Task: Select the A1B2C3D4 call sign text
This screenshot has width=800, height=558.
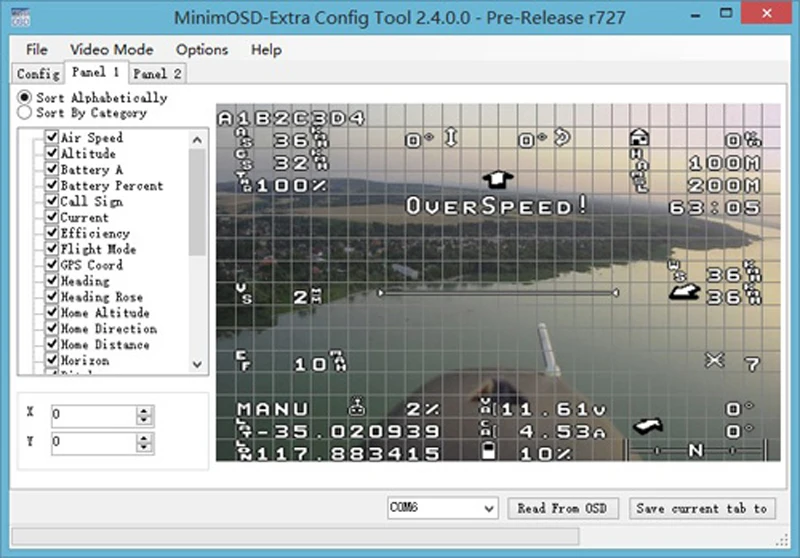Action: pos(292,118)
